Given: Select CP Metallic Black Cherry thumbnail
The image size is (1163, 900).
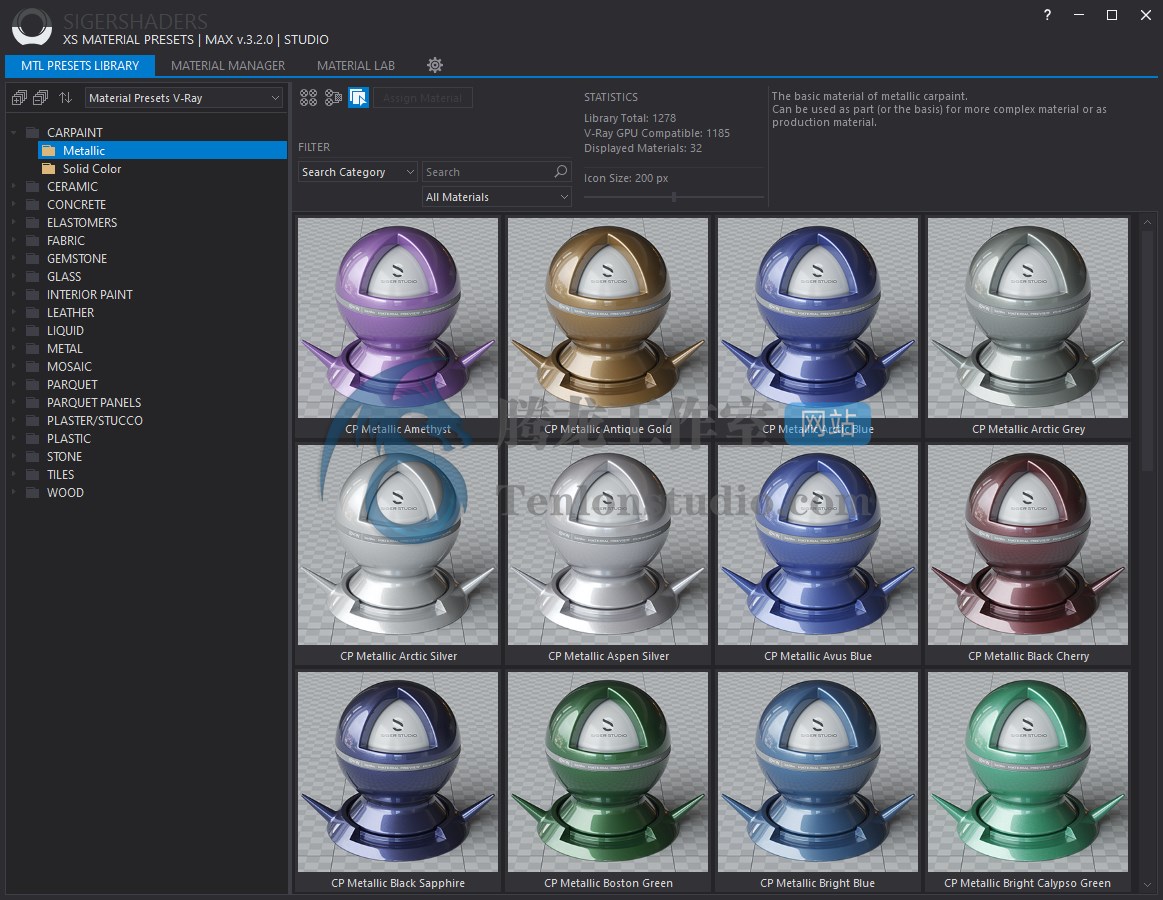Looking at the screenshot, I should (x=1027, y=545).
